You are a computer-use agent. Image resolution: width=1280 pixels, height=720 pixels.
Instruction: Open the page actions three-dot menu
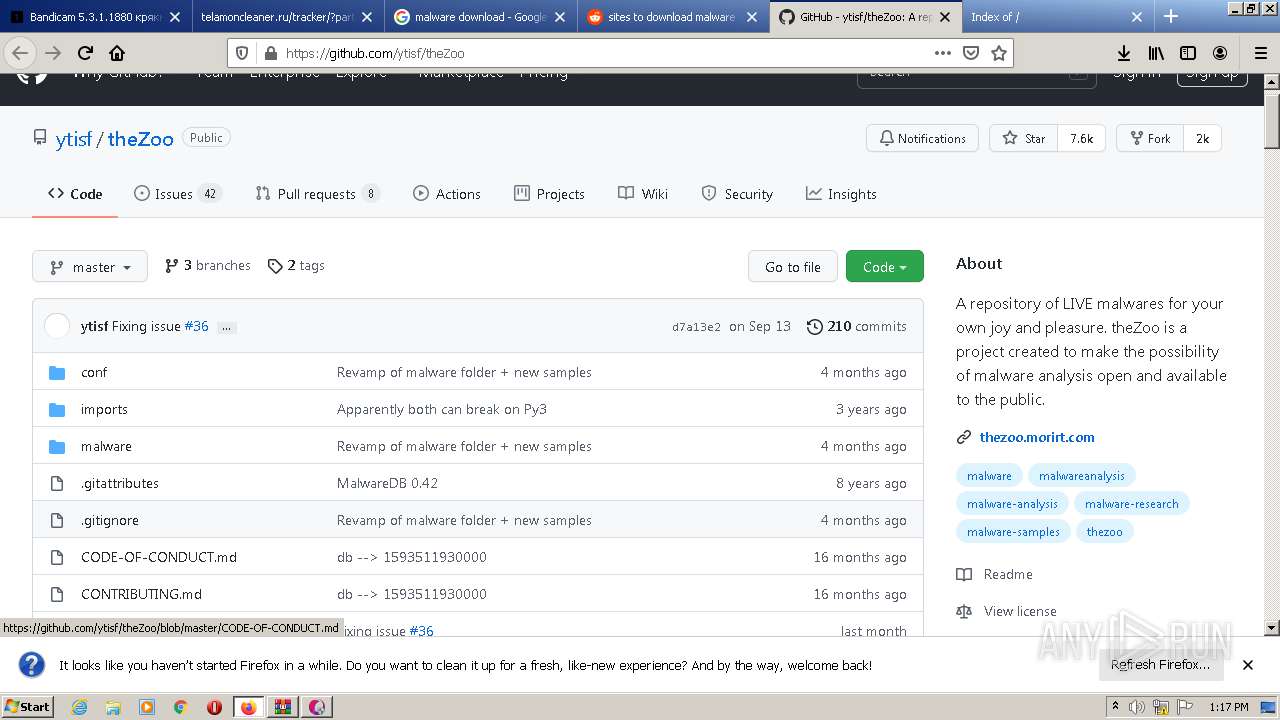(x=943, y=53)
